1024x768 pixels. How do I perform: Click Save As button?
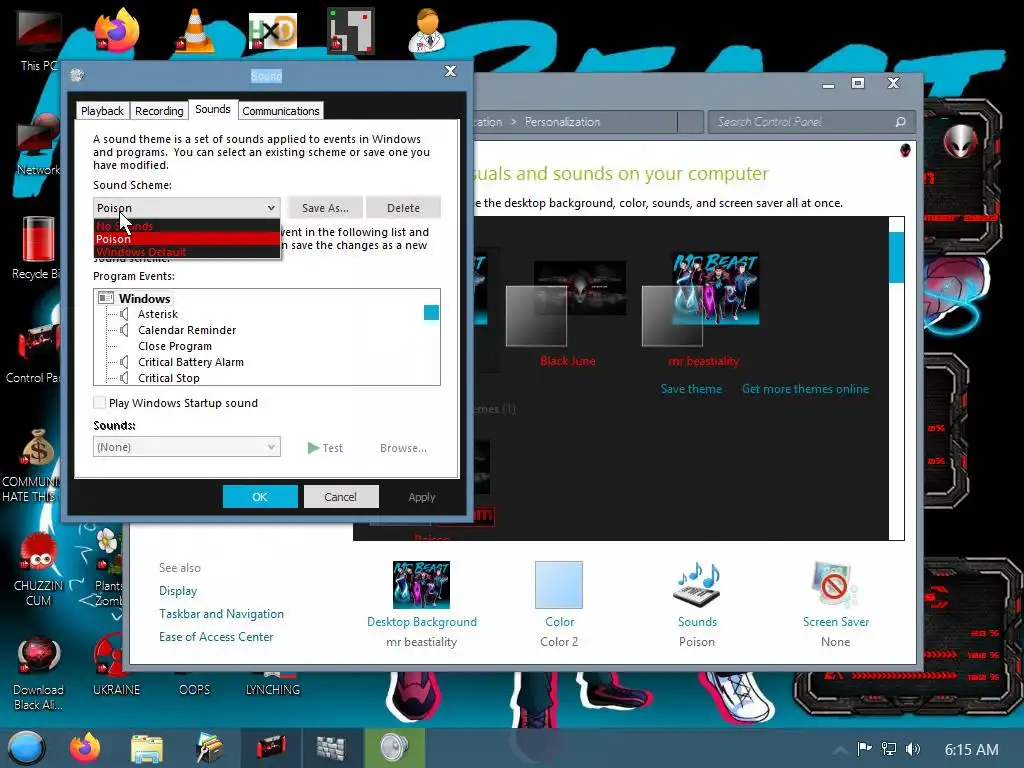325,208
